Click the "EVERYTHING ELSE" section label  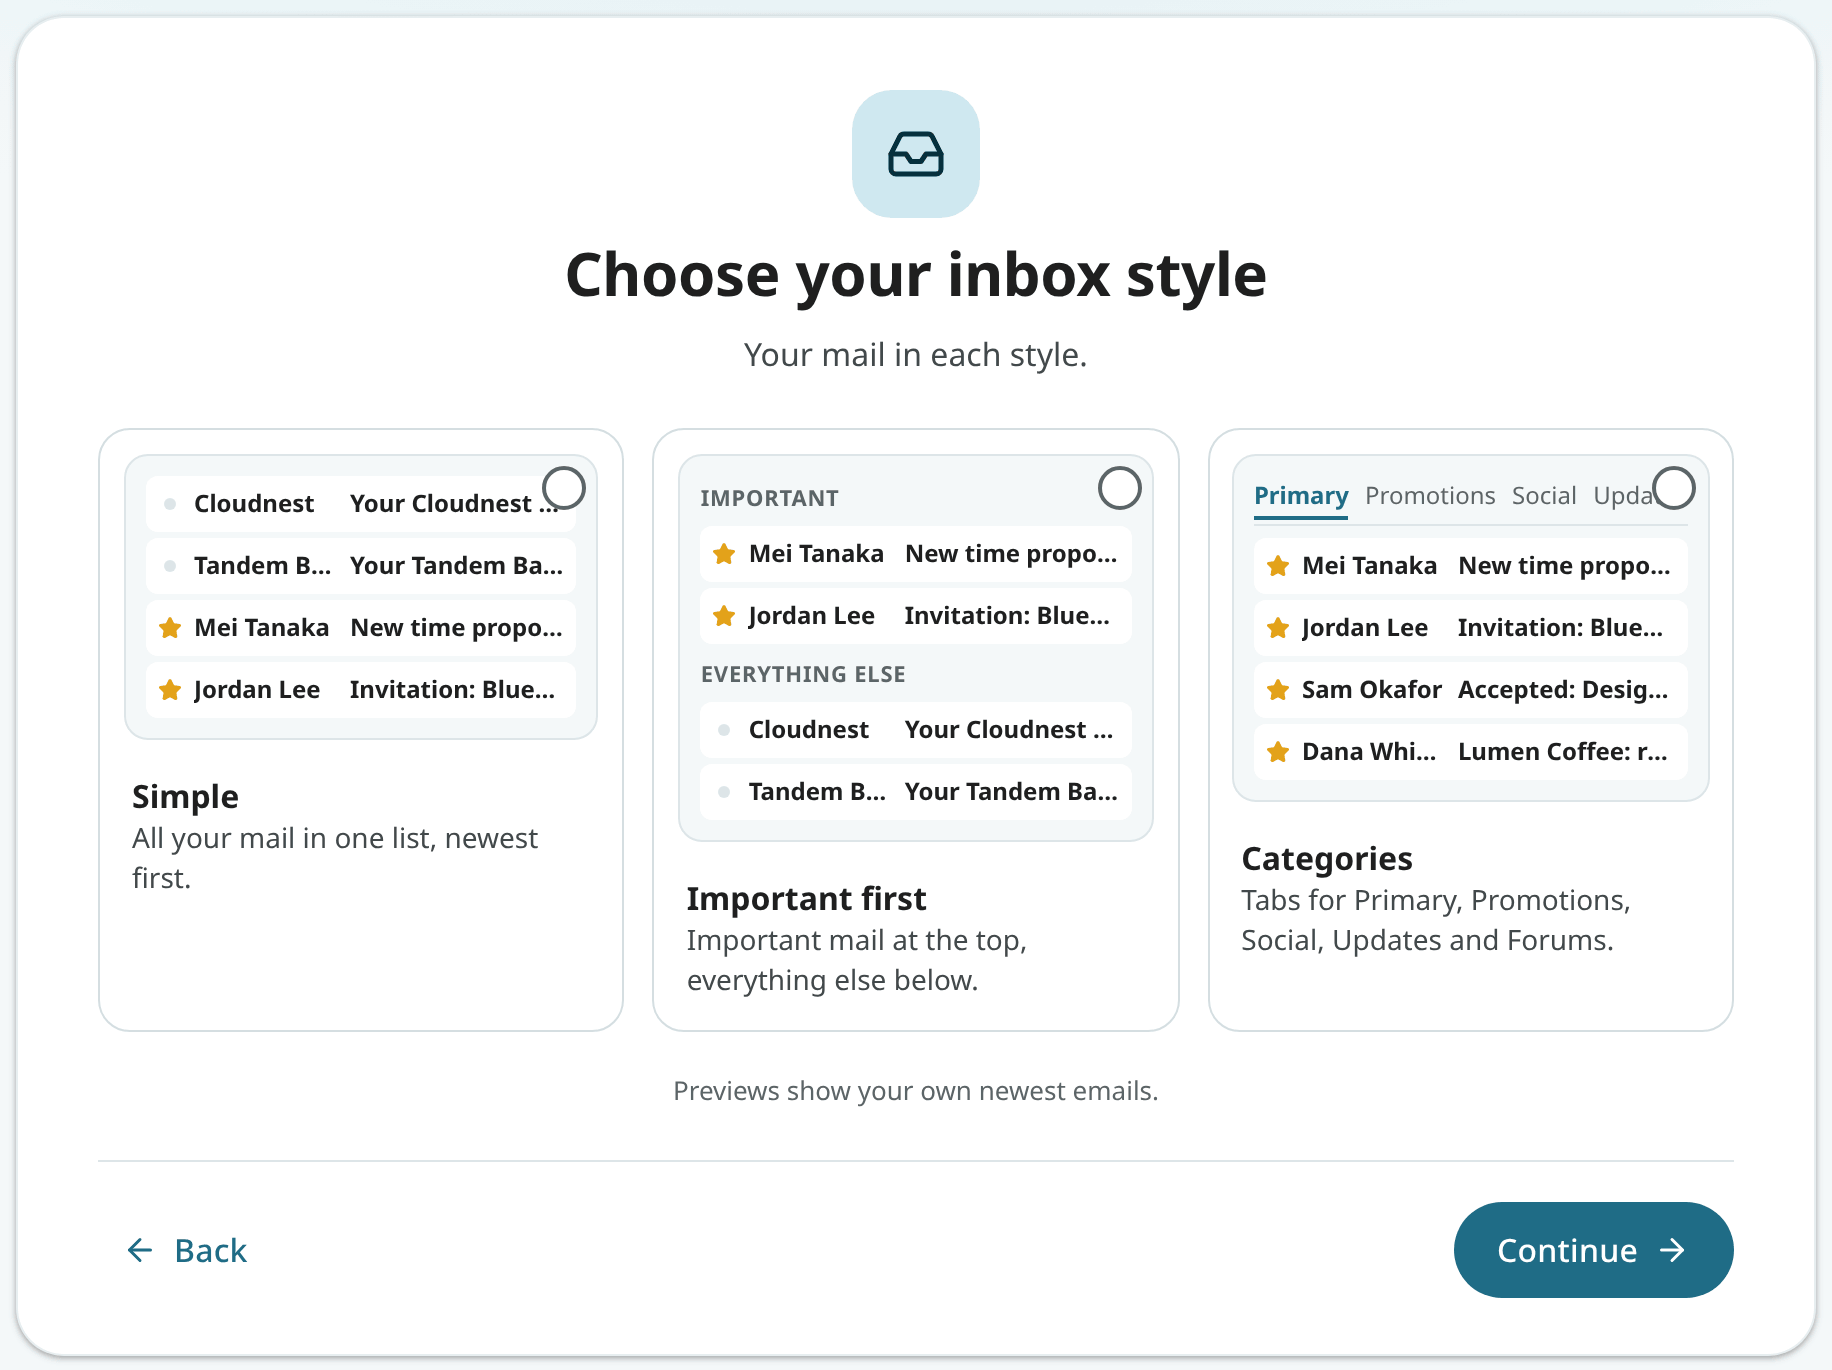803,674
